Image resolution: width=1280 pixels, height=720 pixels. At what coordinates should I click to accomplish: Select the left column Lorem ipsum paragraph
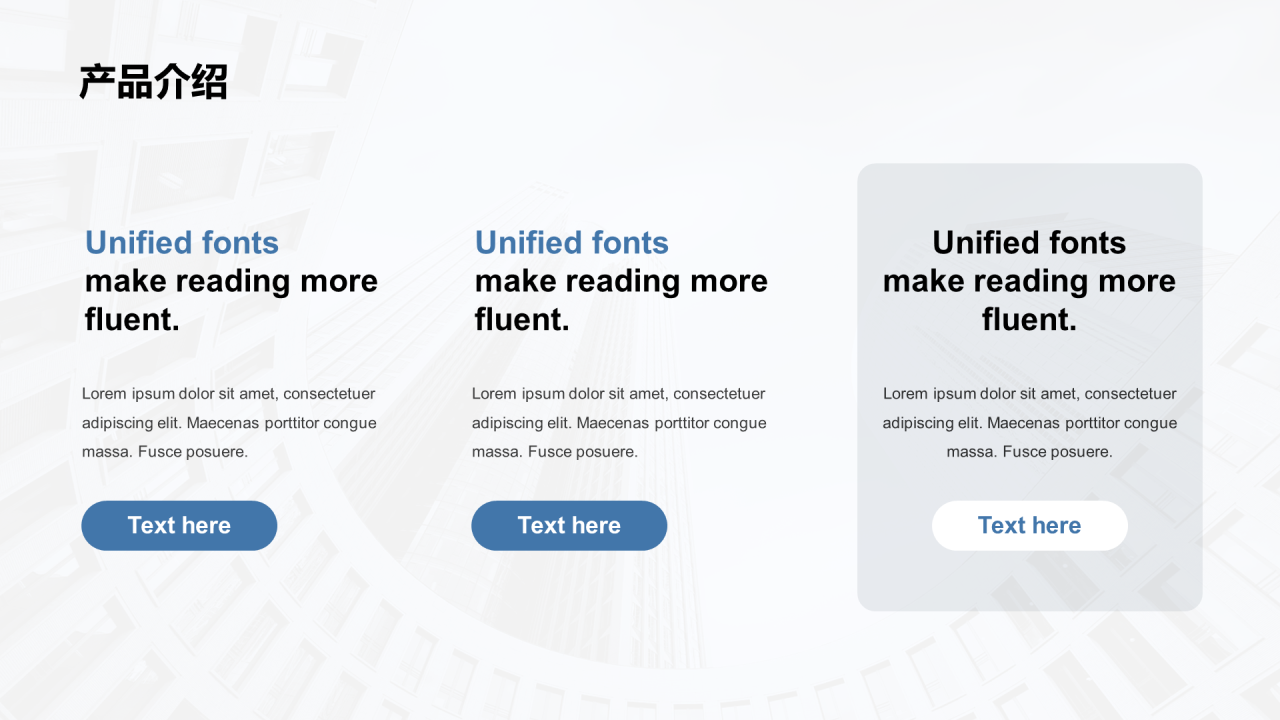click(229, 422)
